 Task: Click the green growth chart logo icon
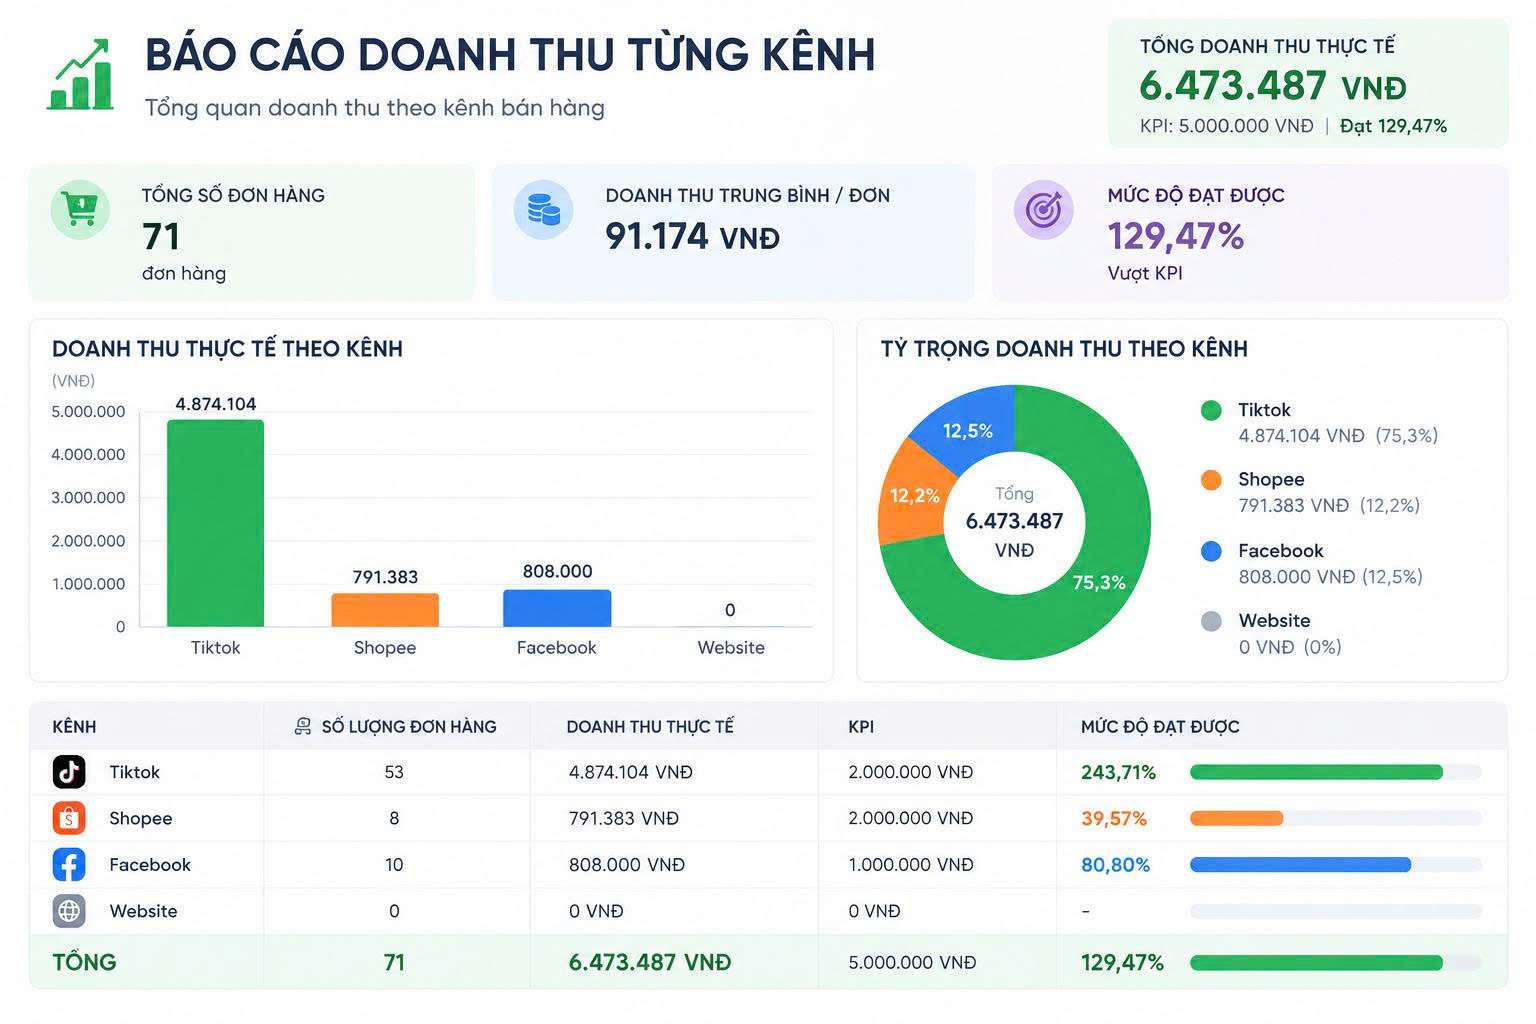coord(80,75)
